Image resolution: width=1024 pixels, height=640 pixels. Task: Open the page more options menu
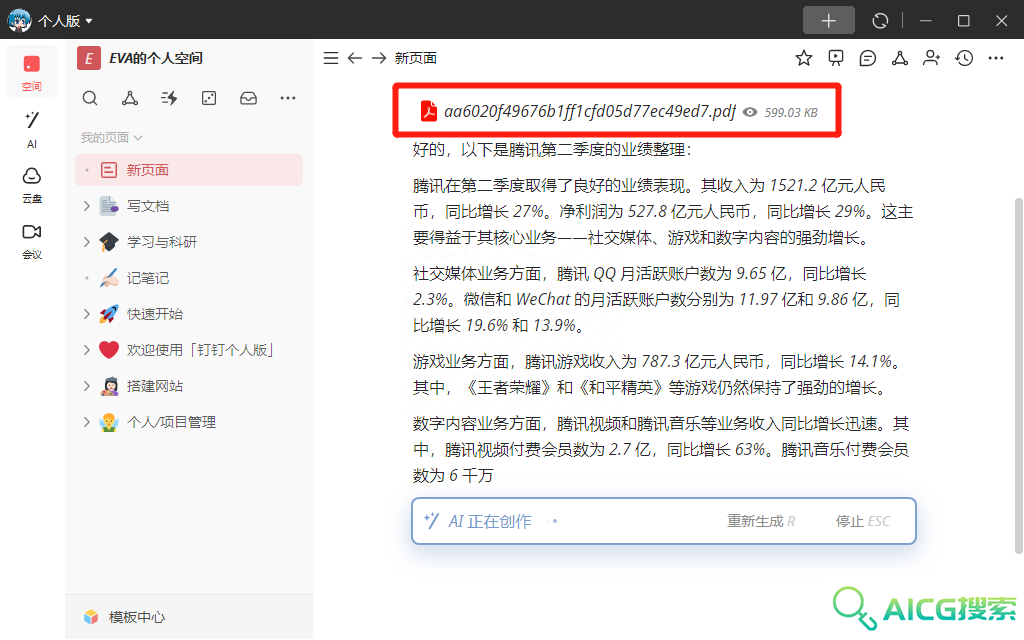click(996, 58)
